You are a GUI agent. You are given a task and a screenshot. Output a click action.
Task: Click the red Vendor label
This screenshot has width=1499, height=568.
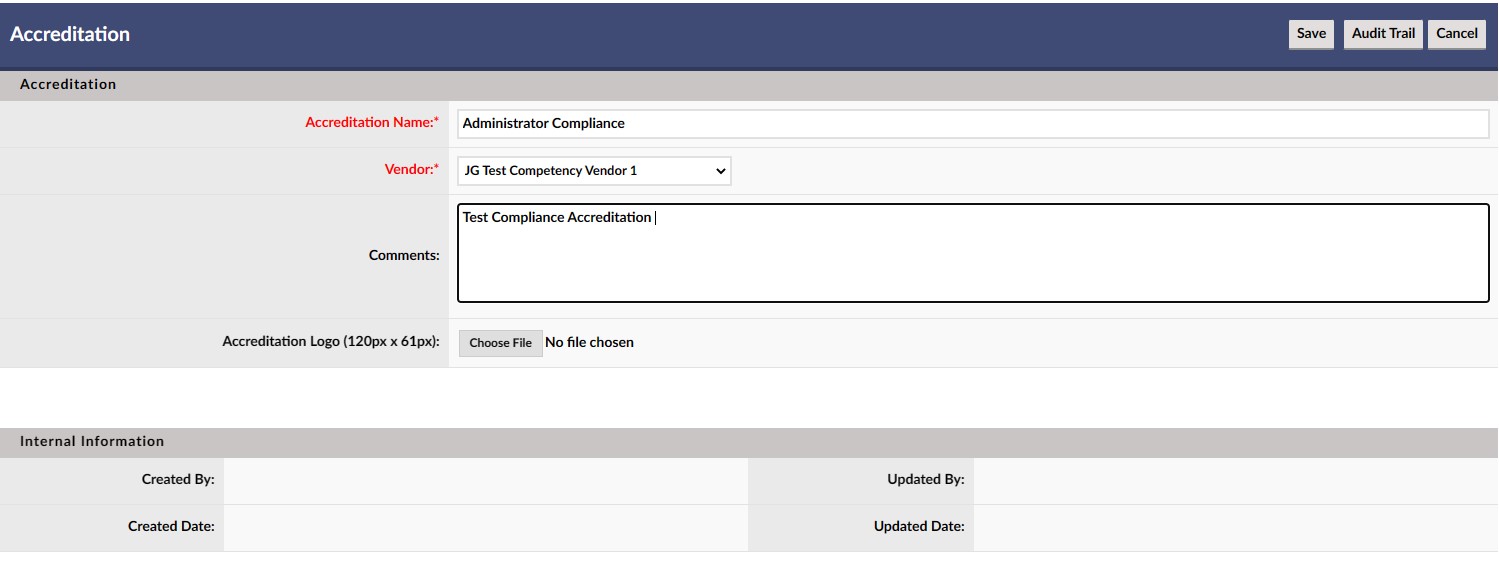[x=412, y=170]
